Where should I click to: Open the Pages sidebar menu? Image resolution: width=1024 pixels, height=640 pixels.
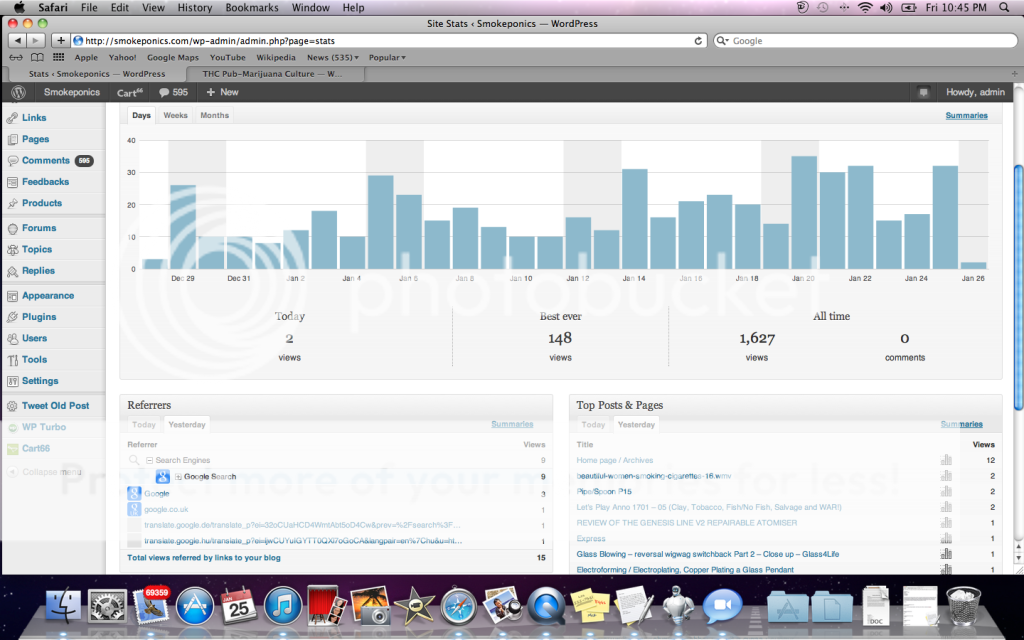click(x=35, y=139)
